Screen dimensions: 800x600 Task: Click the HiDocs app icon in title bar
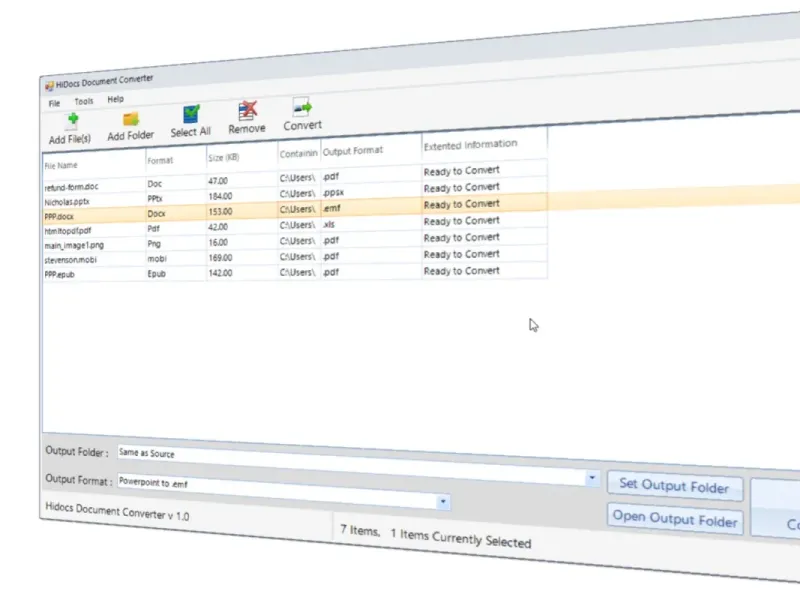[x=49, y=86]
